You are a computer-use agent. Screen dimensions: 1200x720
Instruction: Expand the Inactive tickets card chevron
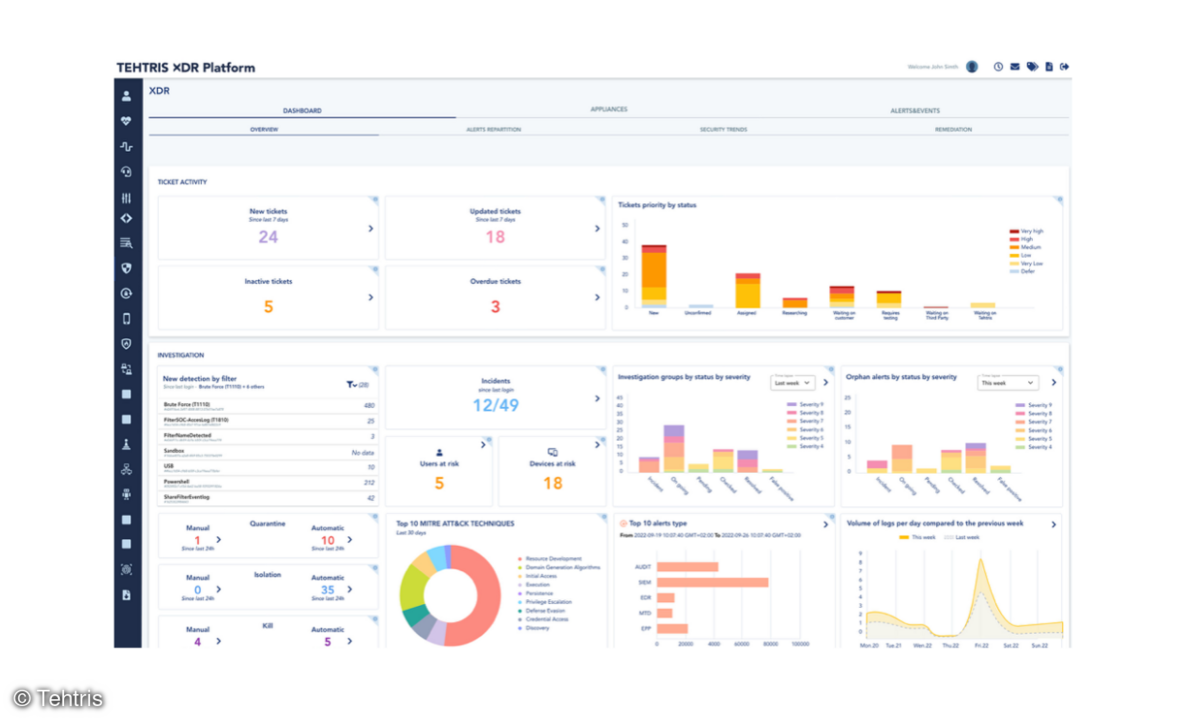coord(370,297)
